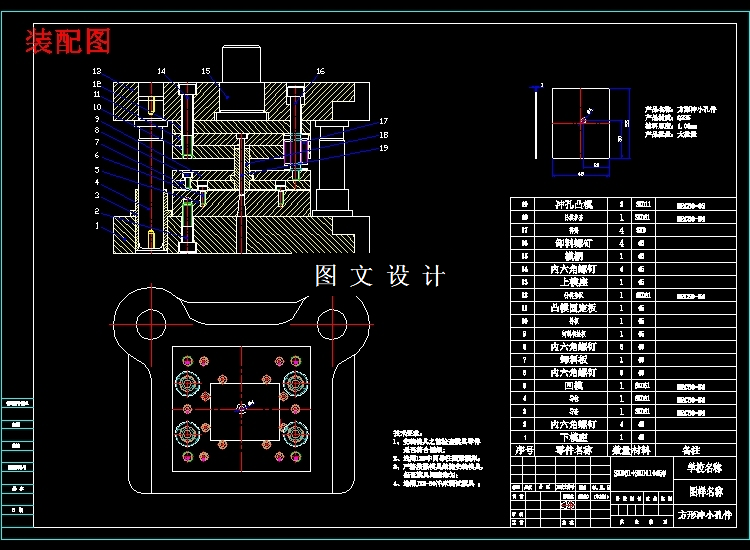Click balloon number 13 on the section view
Image resolution: width=750 pixels, height=550 pixels.
[x=97, y=71]
